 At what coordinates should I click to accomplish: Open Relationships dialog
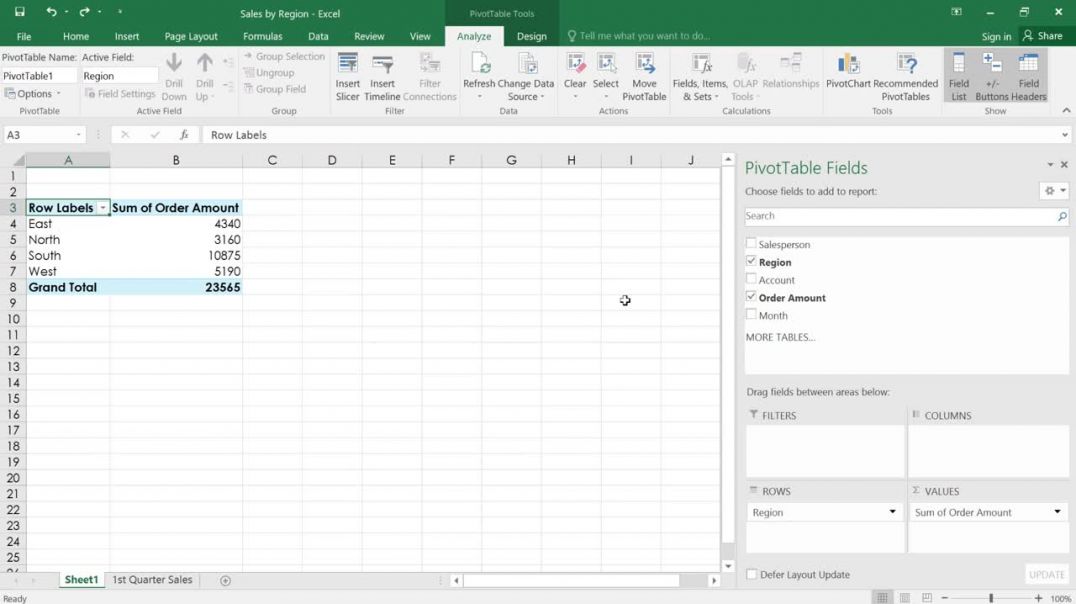791,71
